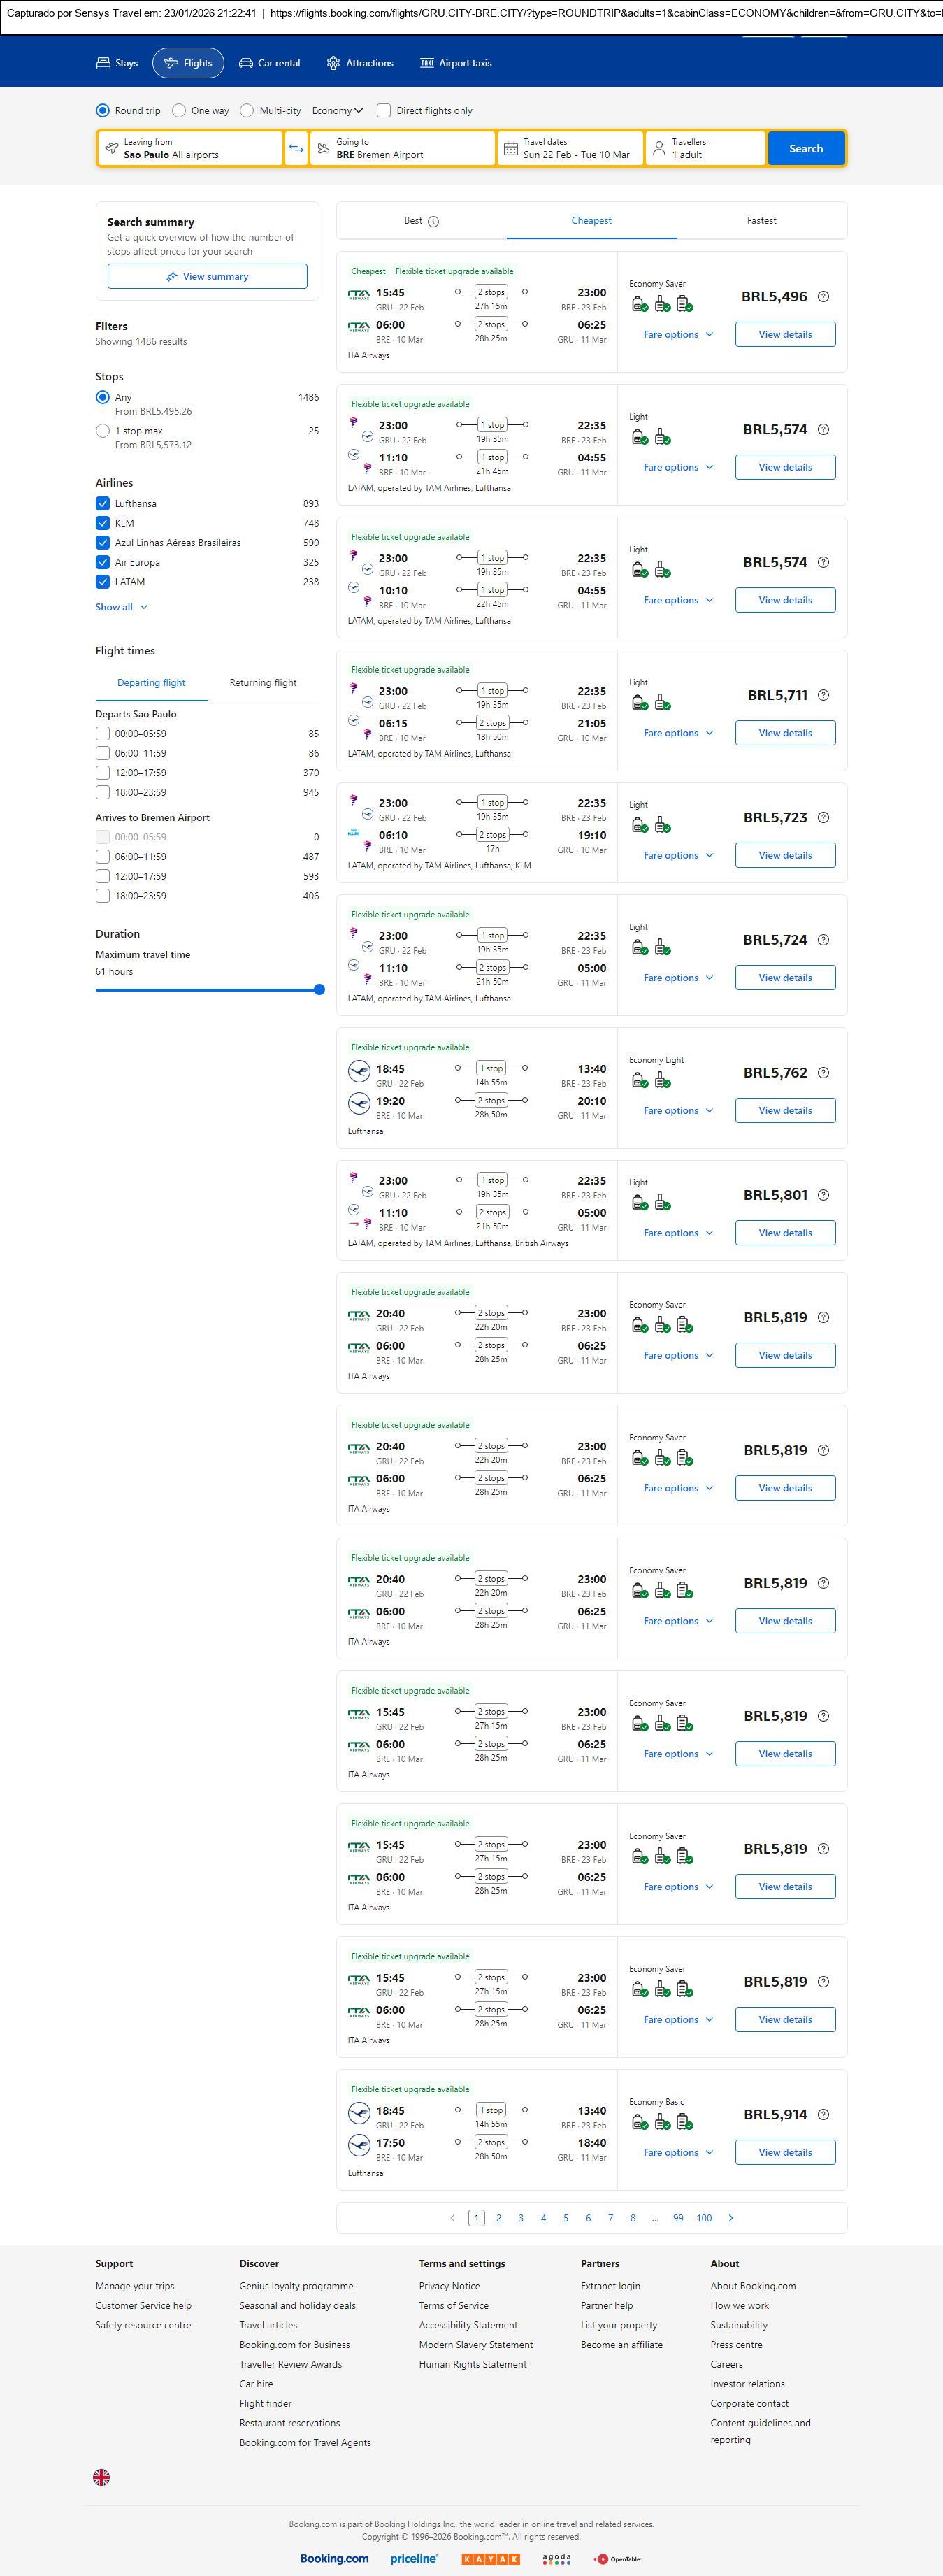Open the Returning flight times tab
This screenshot has width=943, height=2576.
coord(263,683)
